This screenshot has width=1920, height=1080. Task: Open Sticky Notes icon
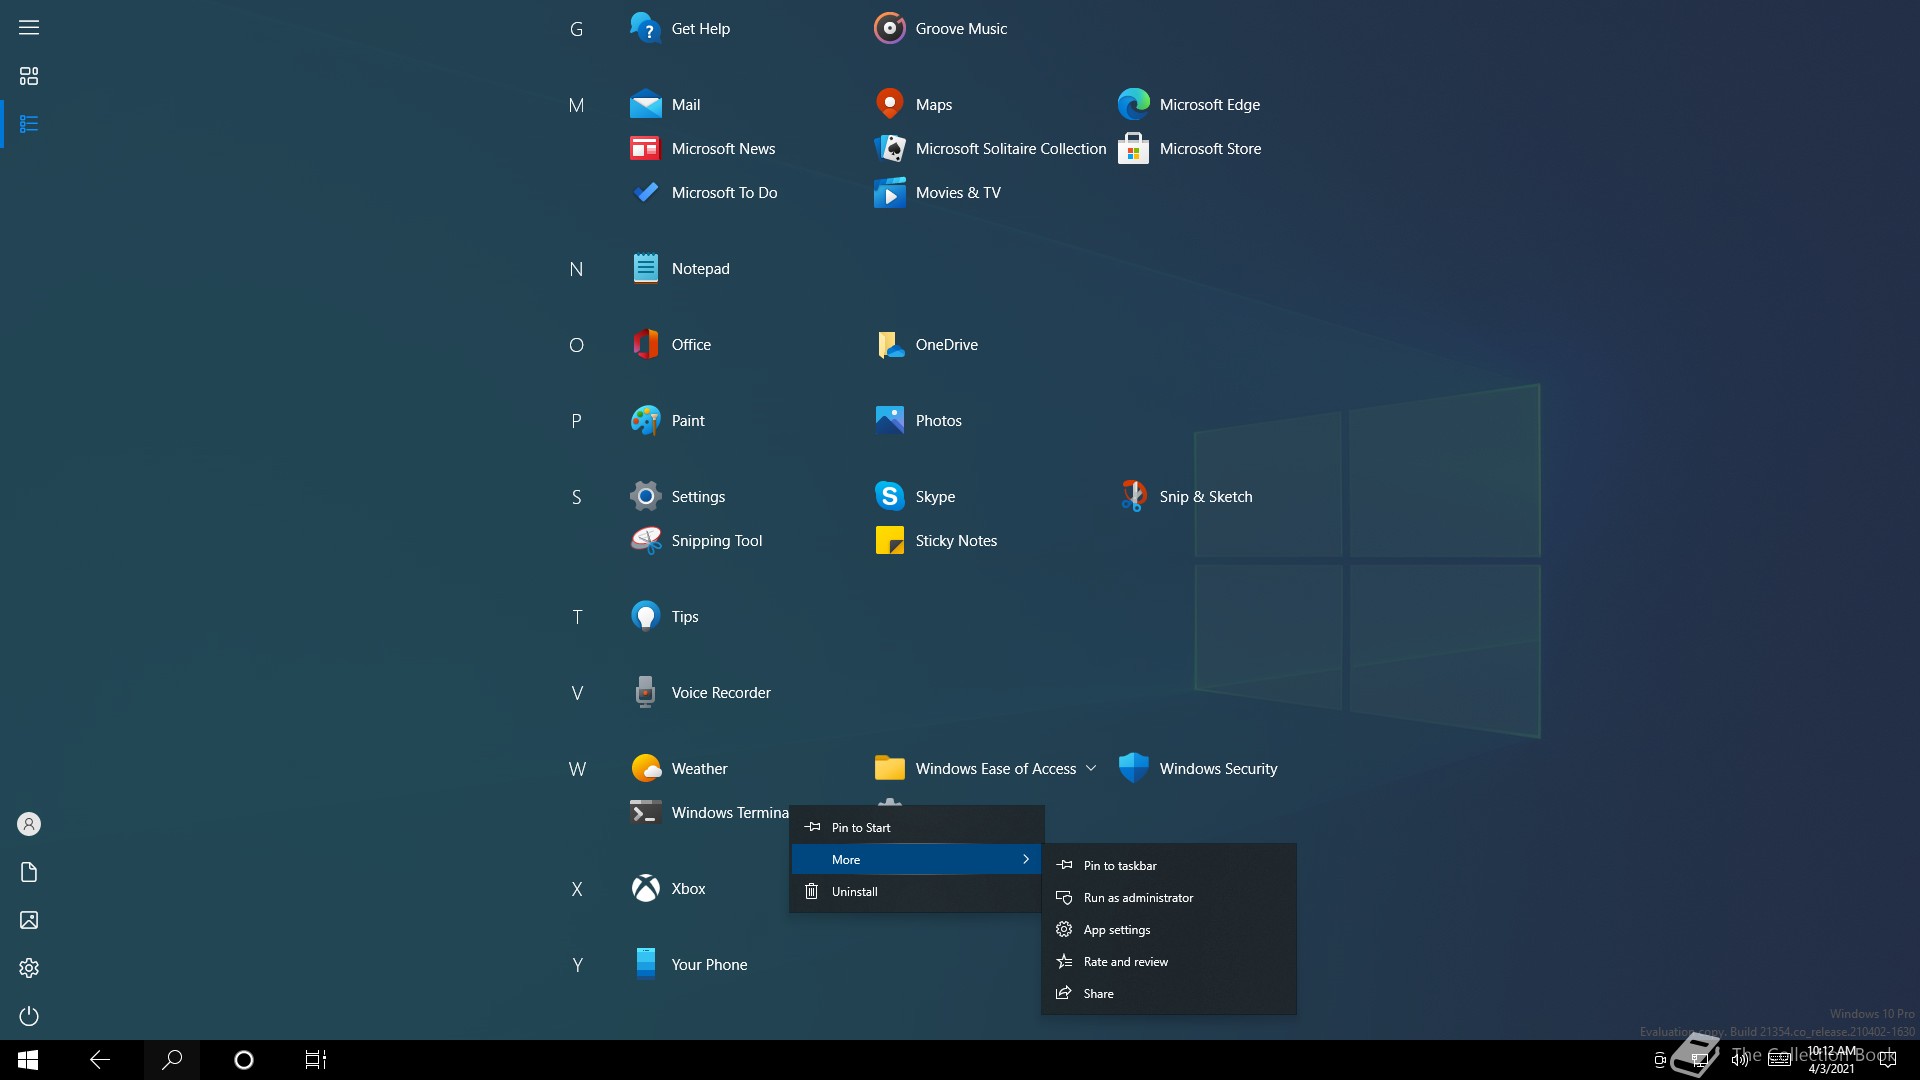889,540
